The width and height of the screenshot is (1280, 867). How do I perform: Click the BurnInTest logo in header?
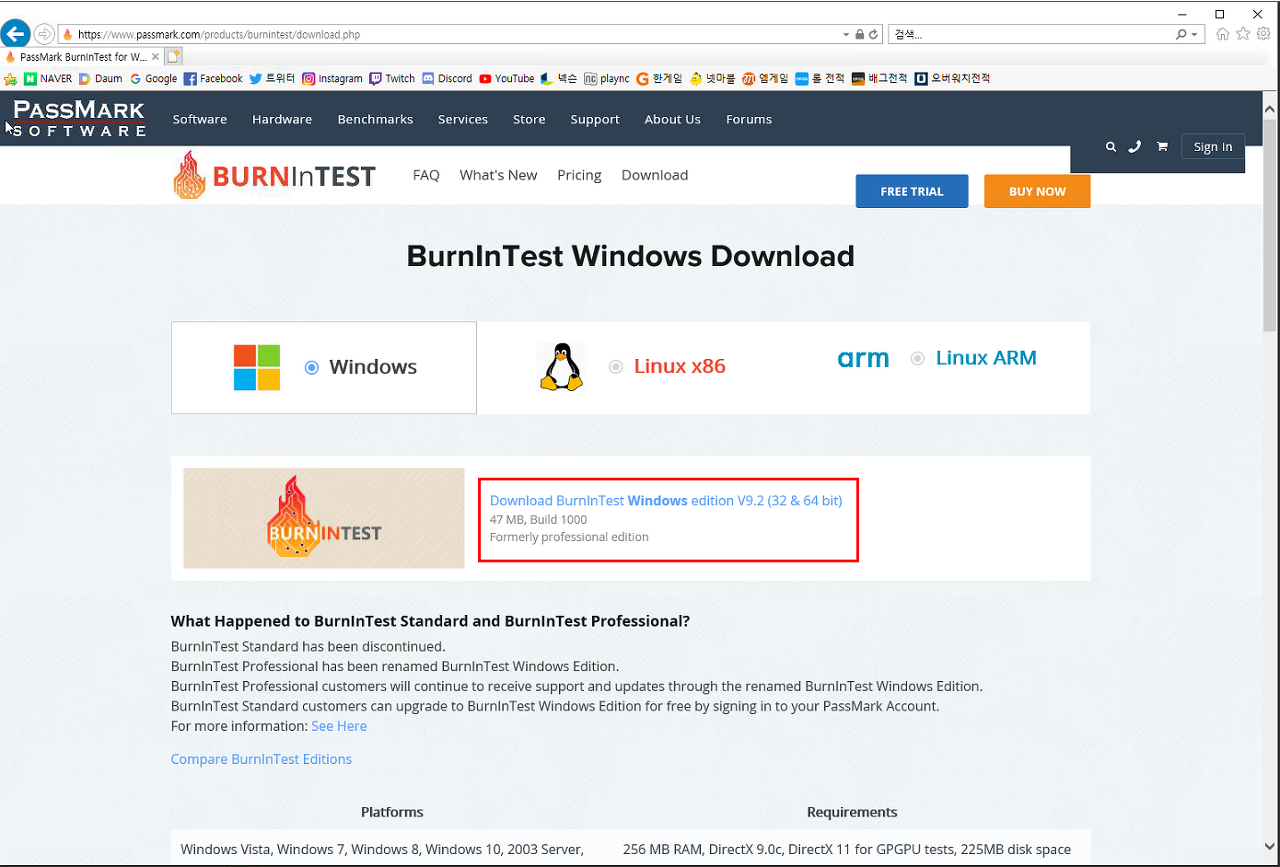274,176
